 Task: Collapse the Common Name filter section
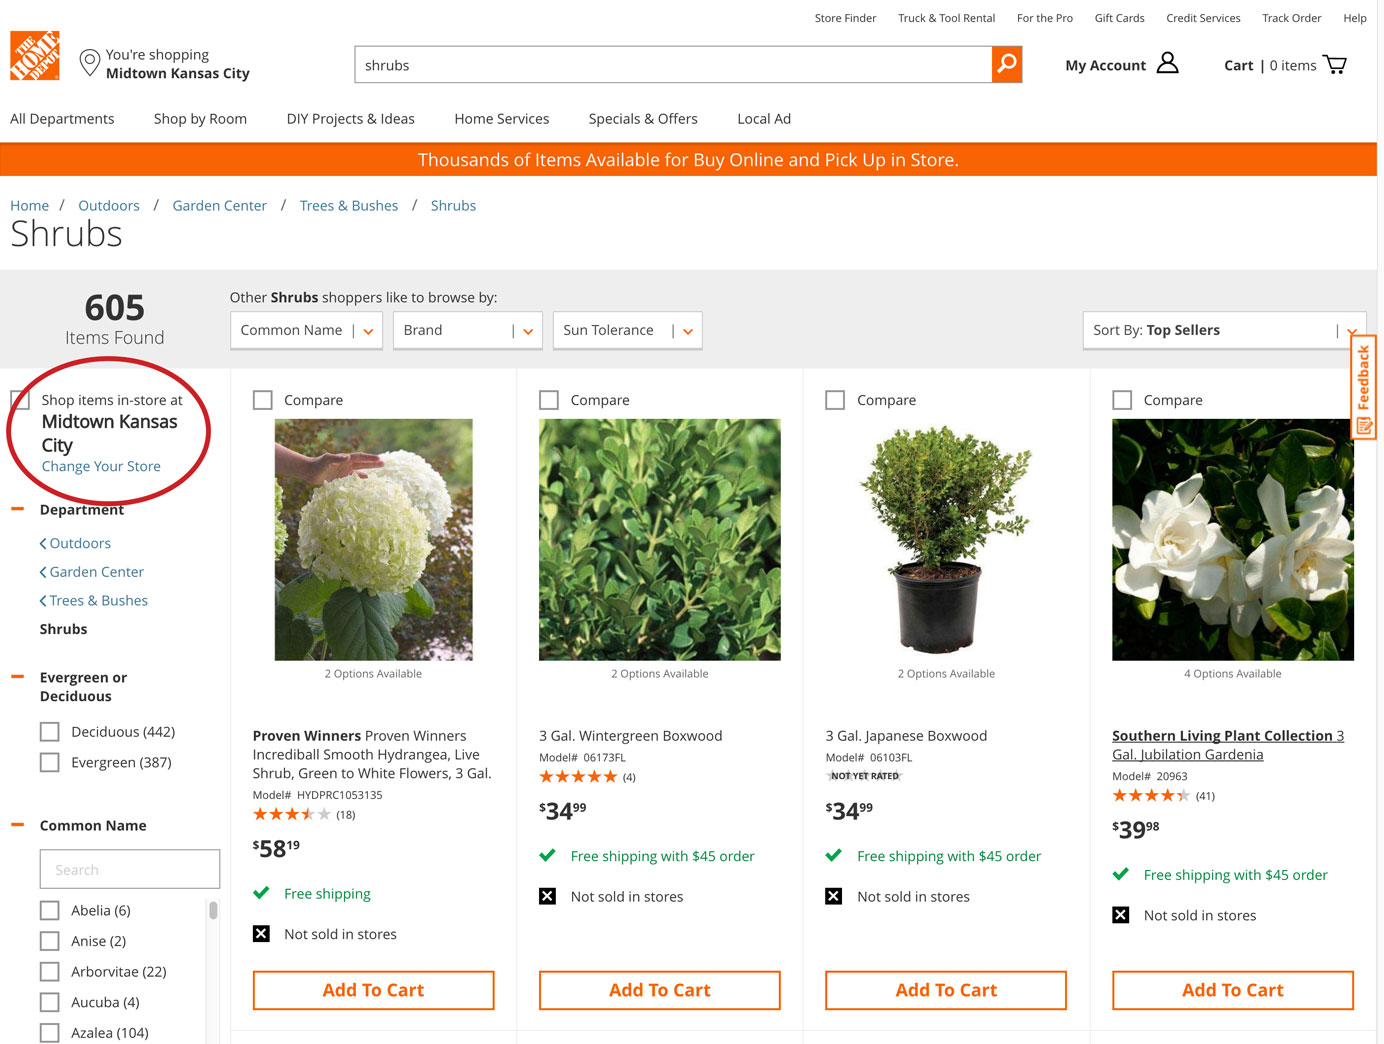coord(17,825)
